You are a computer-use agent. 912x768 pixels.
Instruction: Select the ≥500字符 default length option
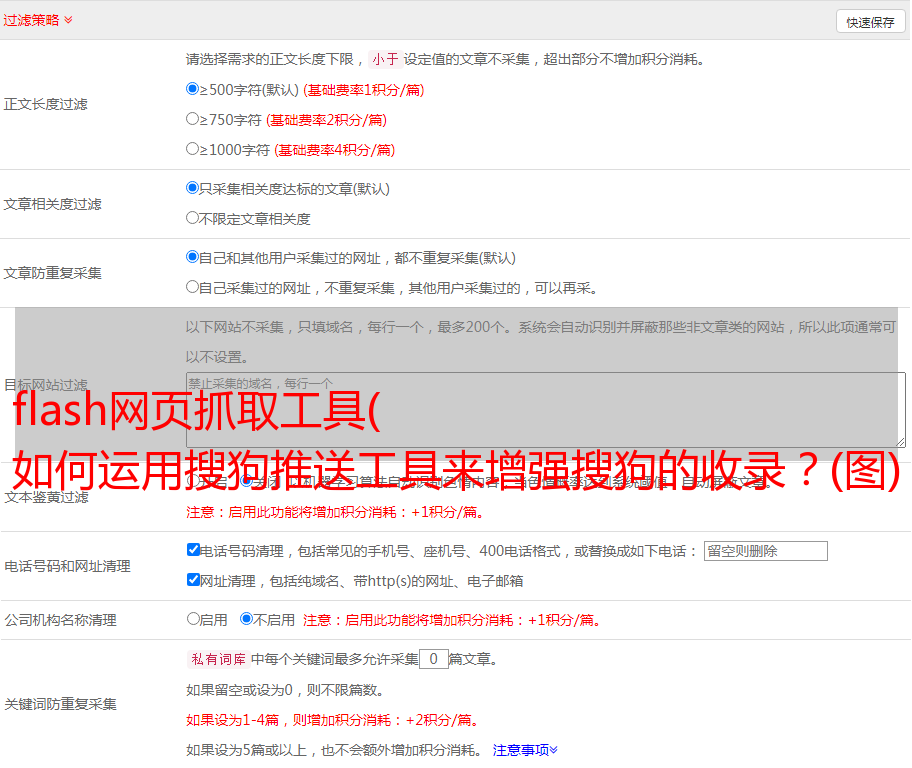click(x=193, y=89)
